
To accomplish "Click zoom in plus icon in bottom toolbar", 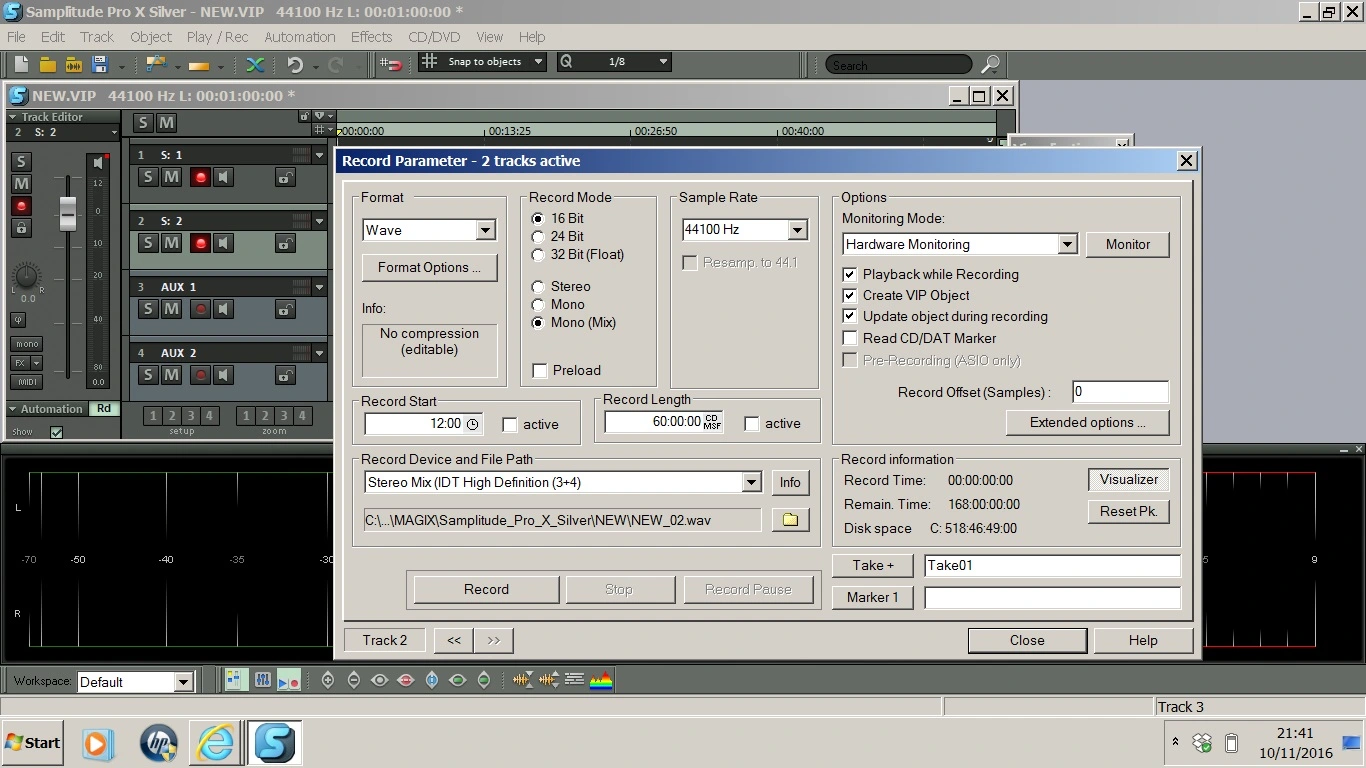I will (x=328, y=680).
